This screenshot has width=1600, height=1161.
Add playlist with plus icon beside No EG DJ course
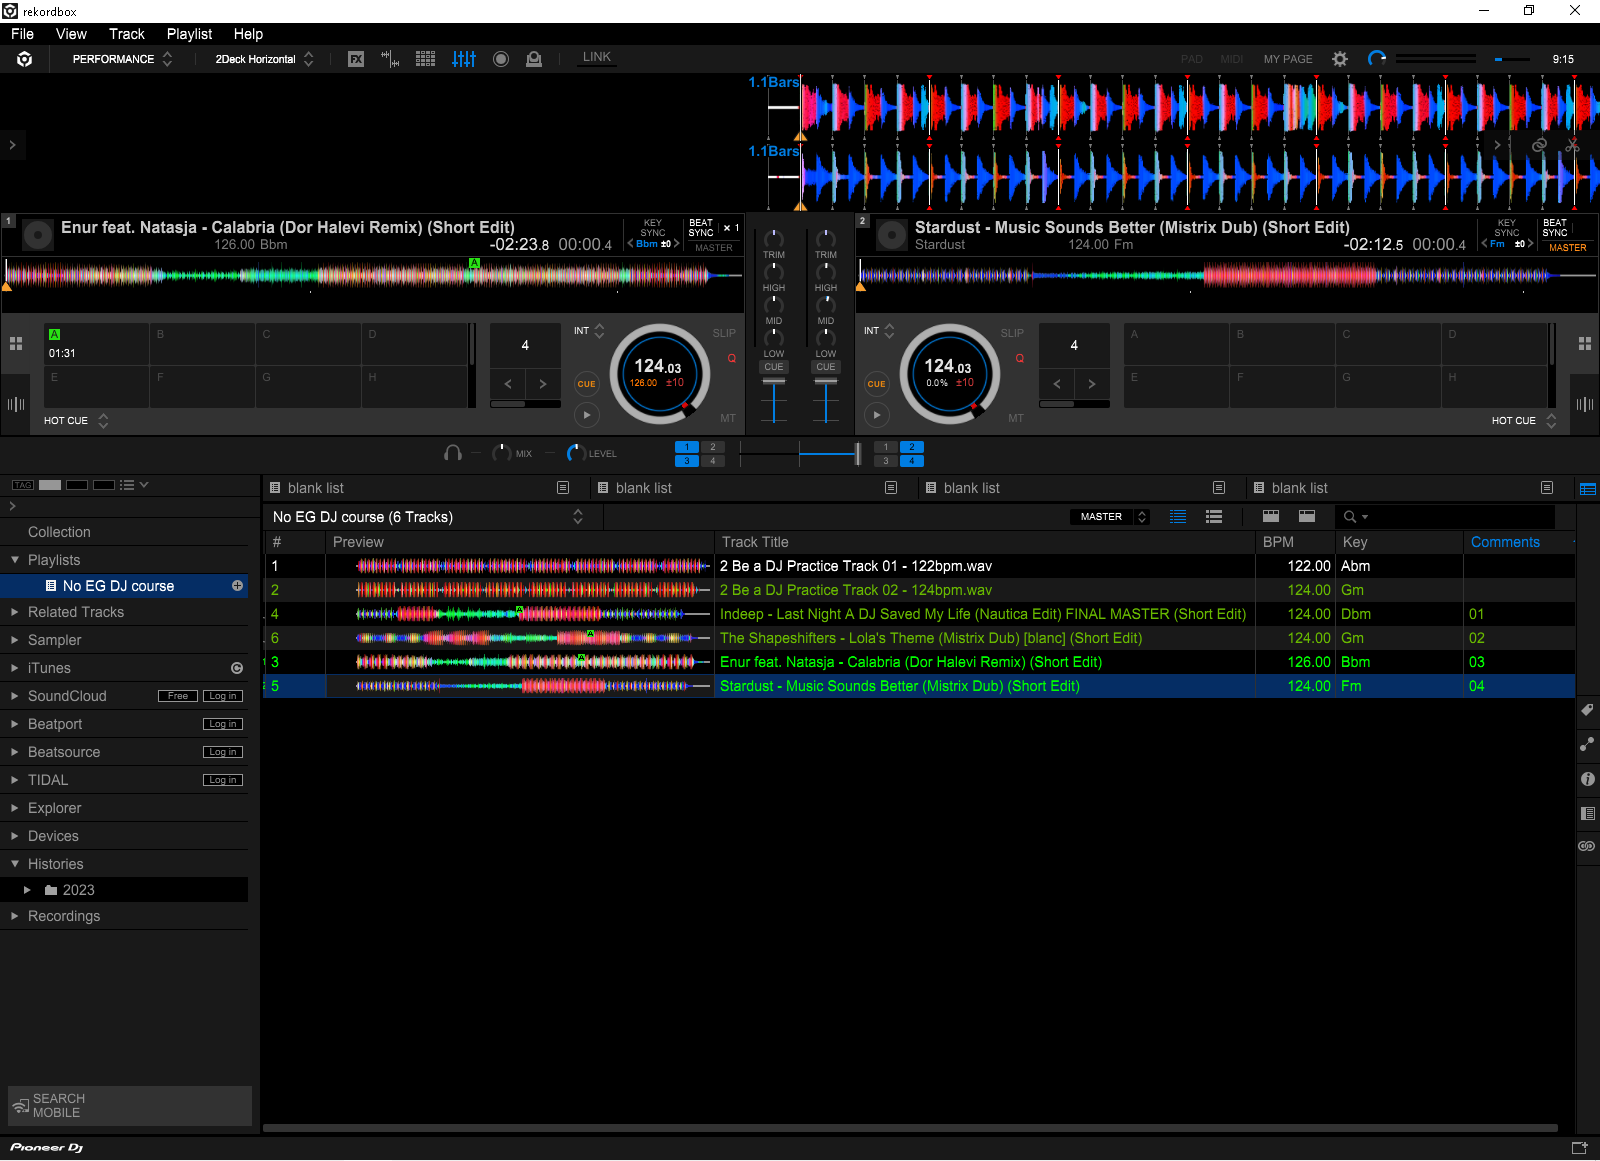tap(238, 586)
